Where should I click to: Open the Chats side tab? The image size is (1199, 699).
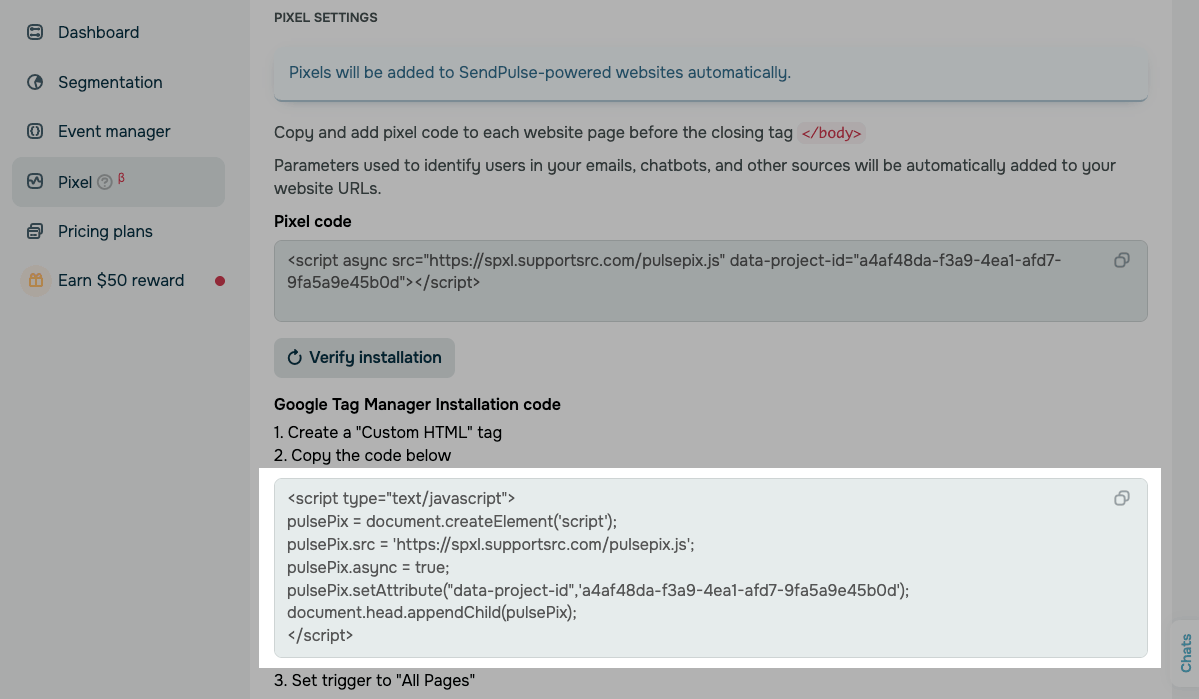tap(1186, 652)
